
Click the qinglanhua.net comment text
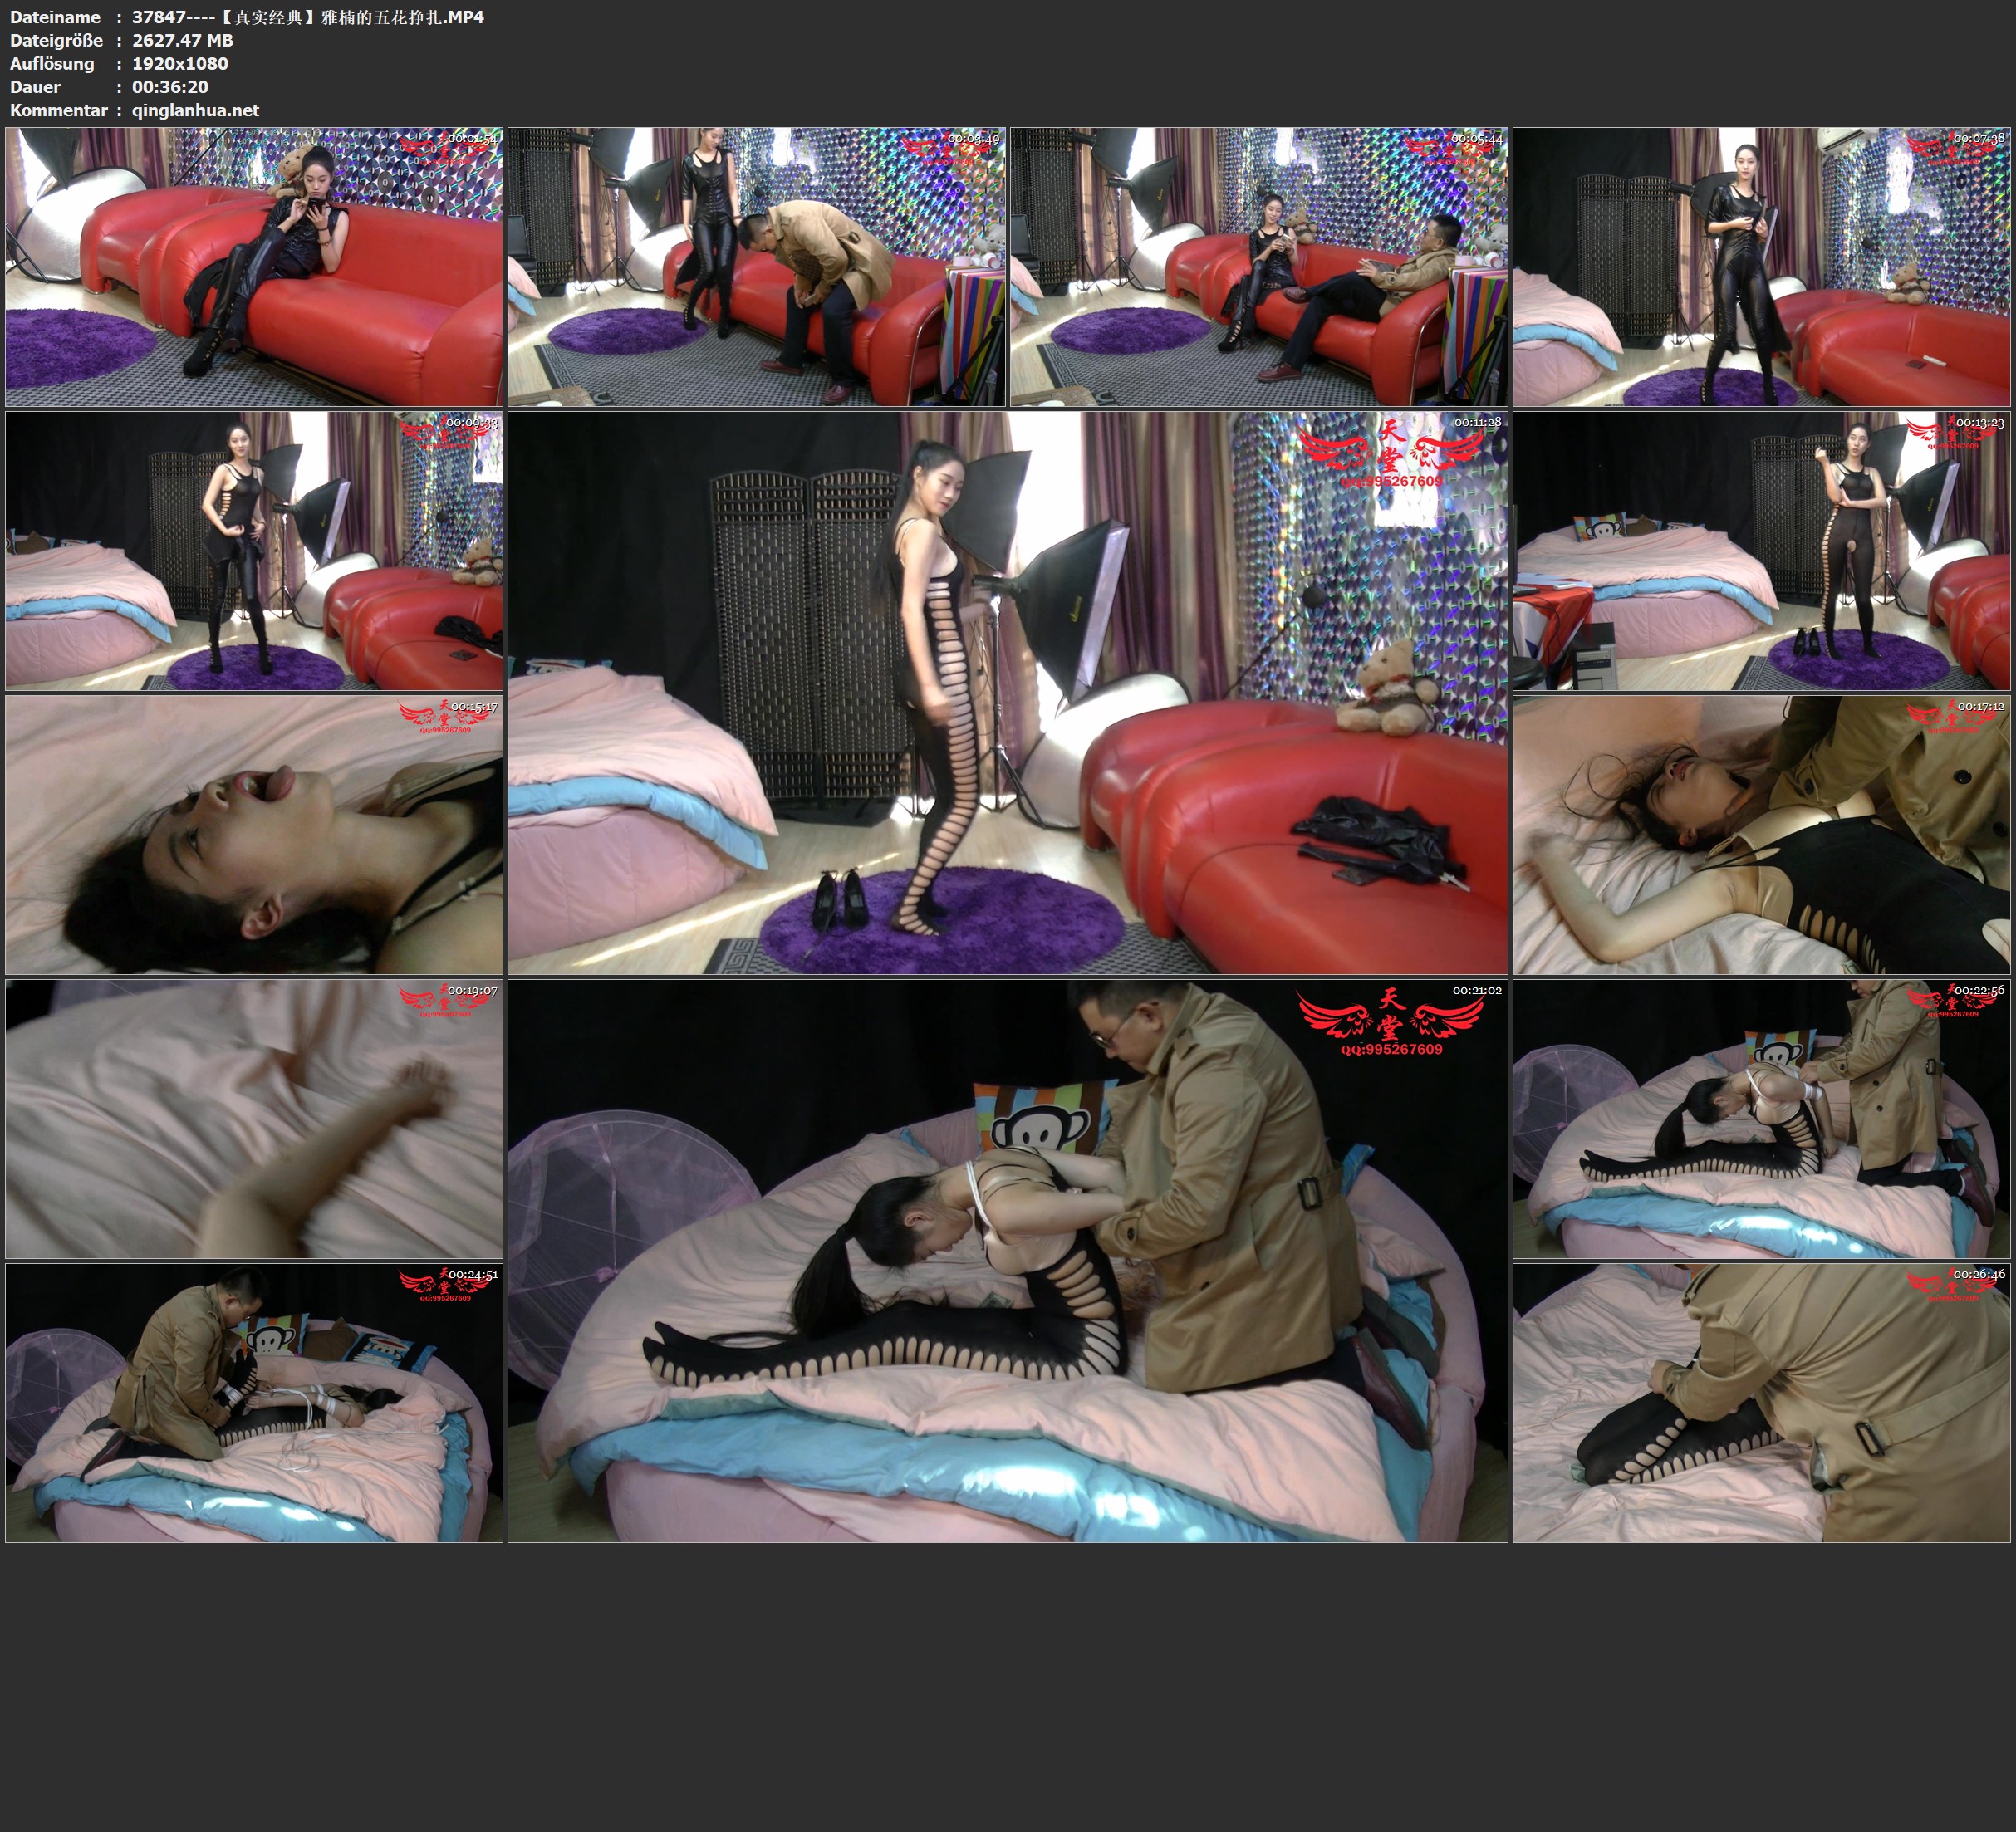tap(195, 110)
